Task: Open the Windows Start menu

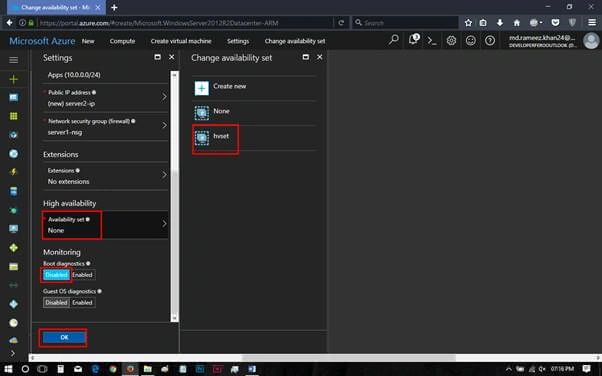Action: point(8,369)
